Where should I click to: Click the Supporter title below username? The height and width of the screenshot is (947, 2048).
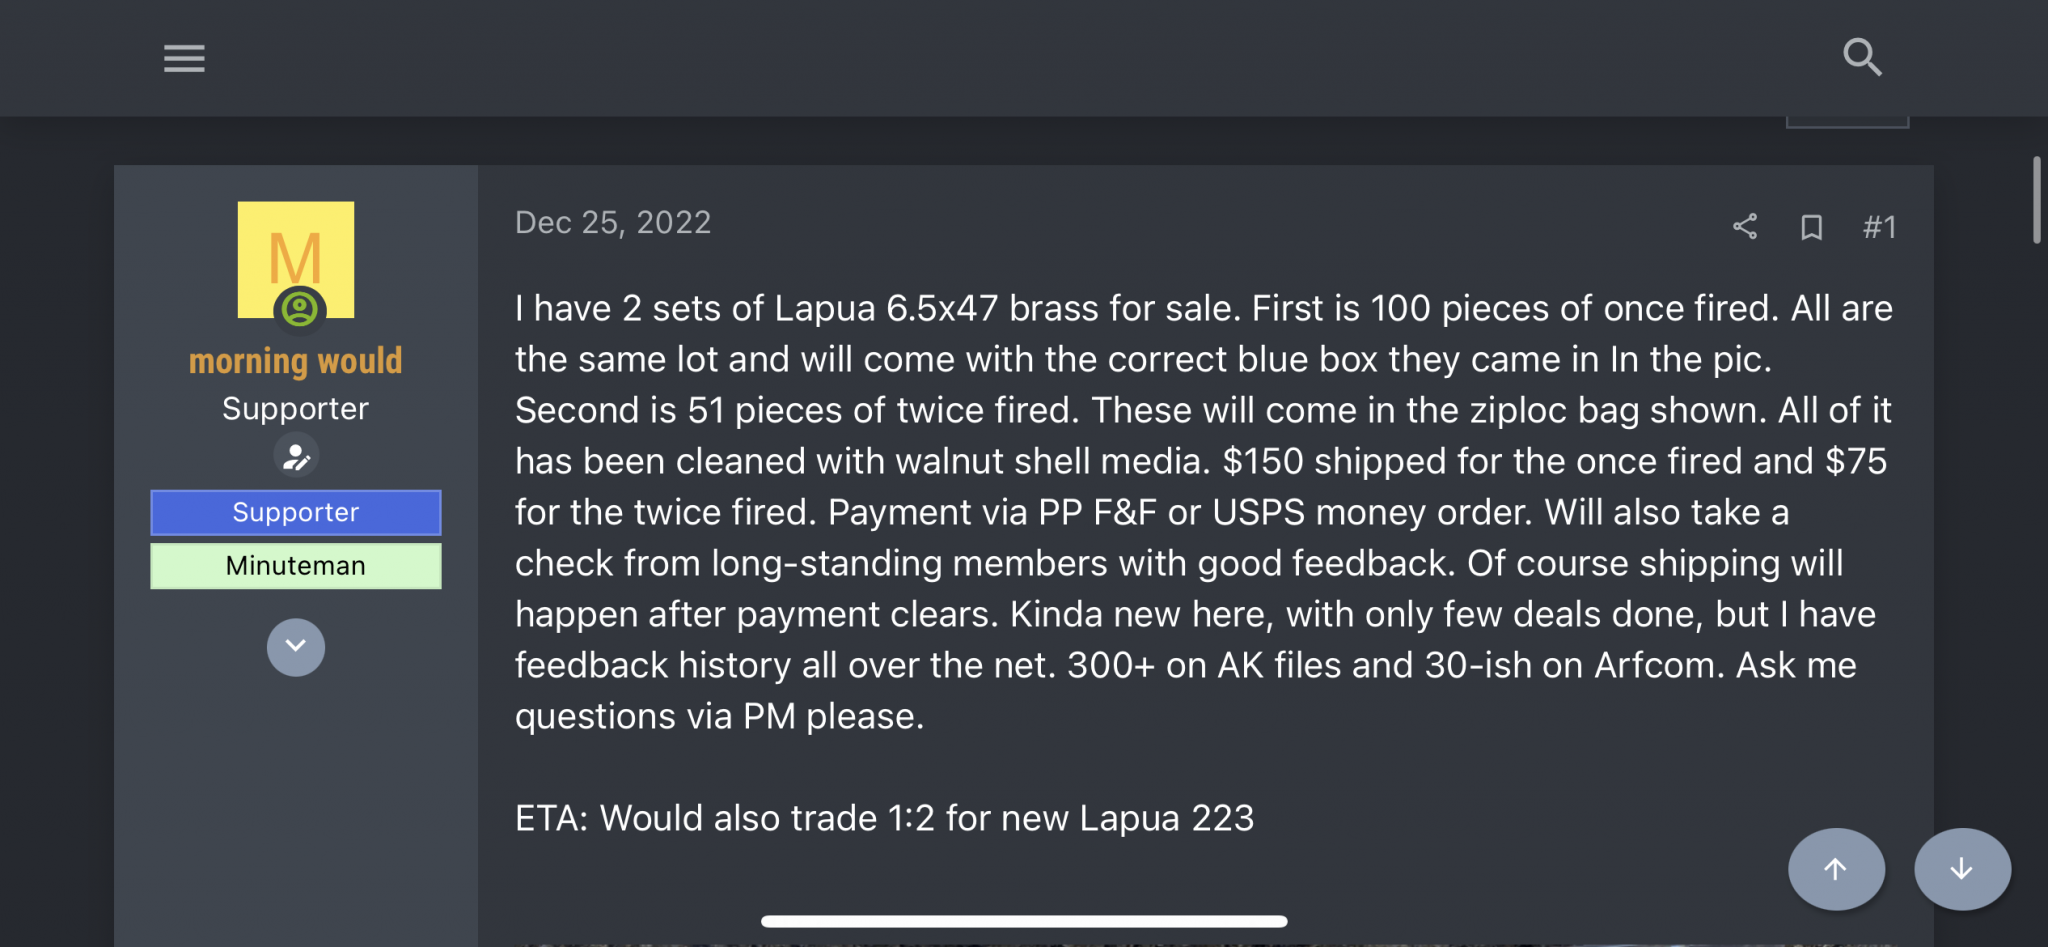(x=296, y=408)
